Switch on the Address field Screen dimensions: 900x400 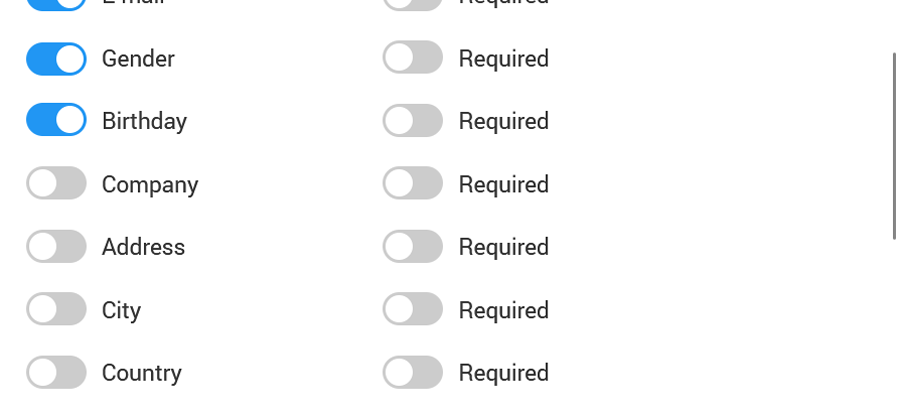click(x=56, y=246)
